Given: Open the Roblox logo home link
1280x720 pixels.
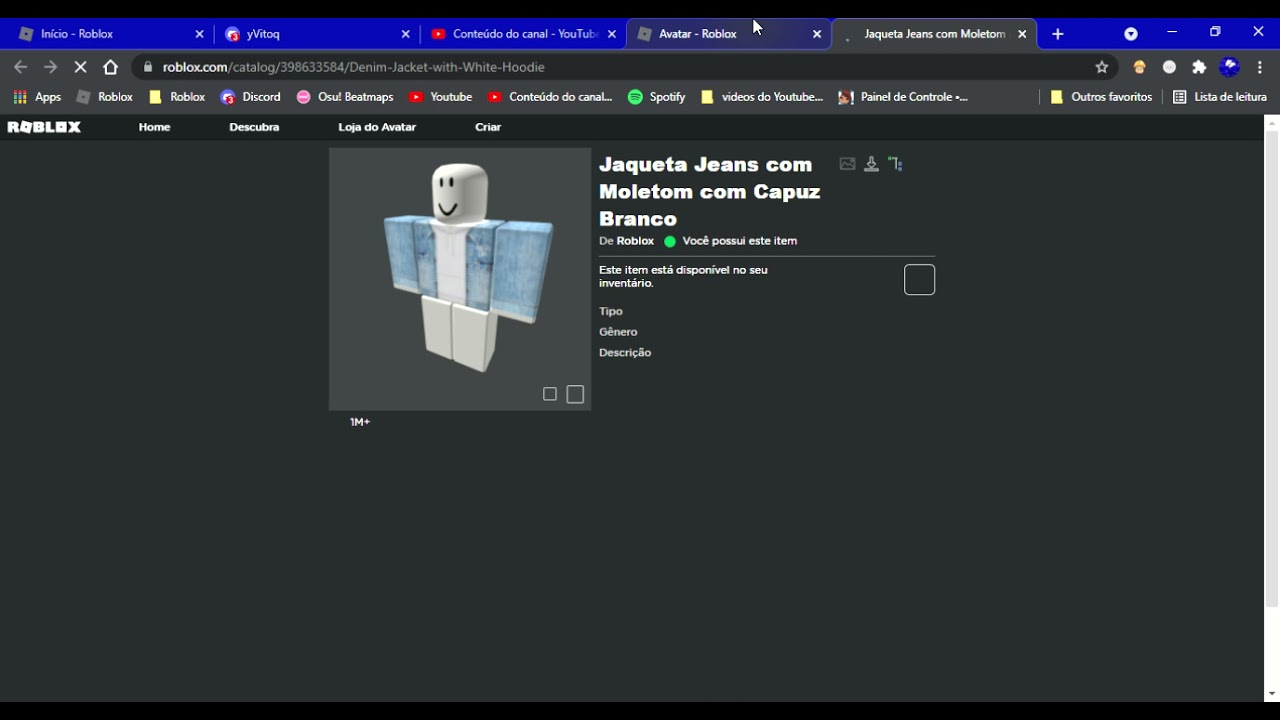Looking at the screenshot, I should tap(44, 127).
